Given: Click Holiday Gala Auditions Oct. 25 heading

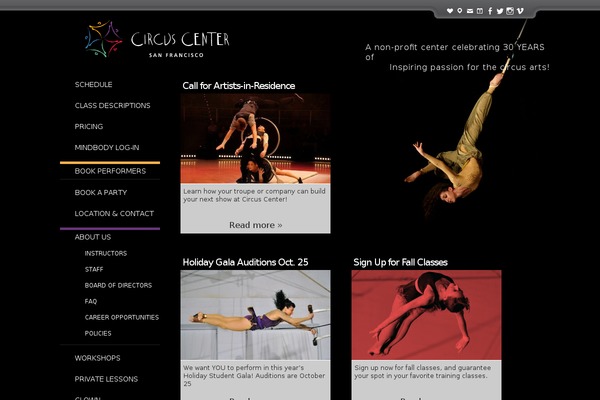Looking at the screenshot, I should [x=245, y=262].
